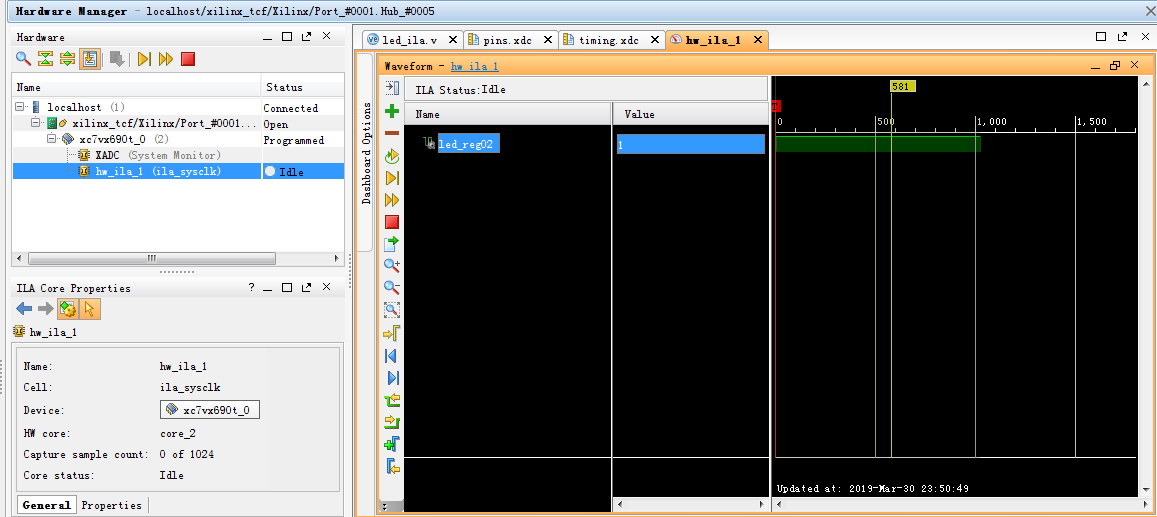
Task: Open the hw_ila_1 link in Waveform title
Action: click(474, 66)
